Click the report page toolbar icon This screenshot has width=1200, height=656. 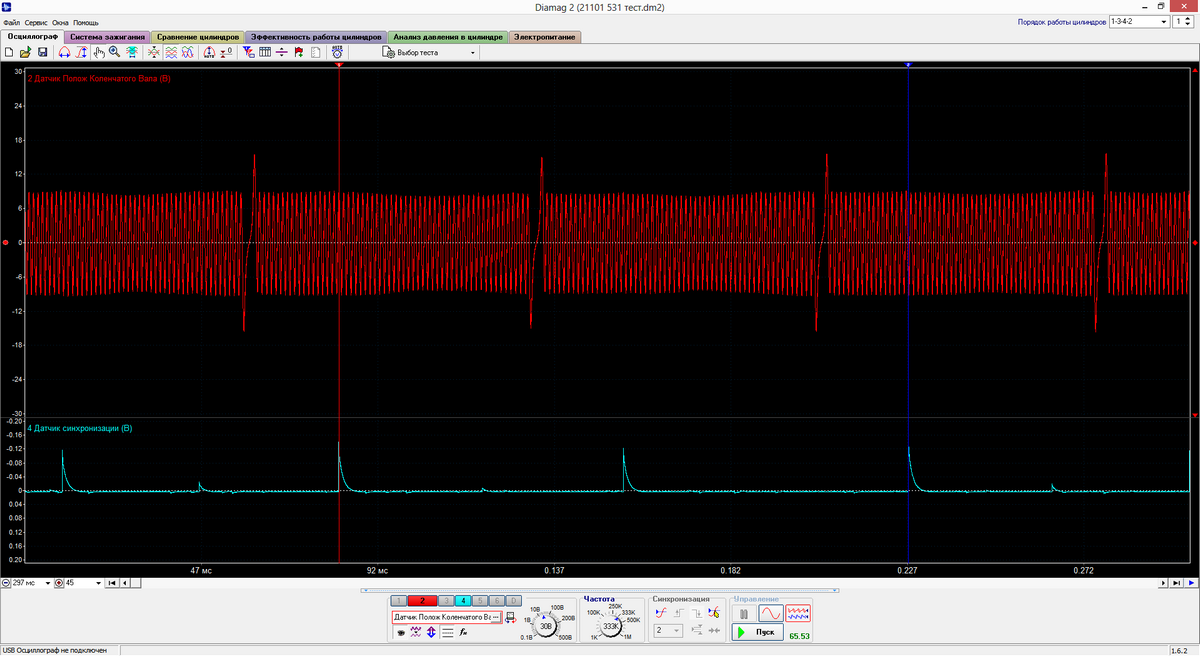tap(316, 52)
